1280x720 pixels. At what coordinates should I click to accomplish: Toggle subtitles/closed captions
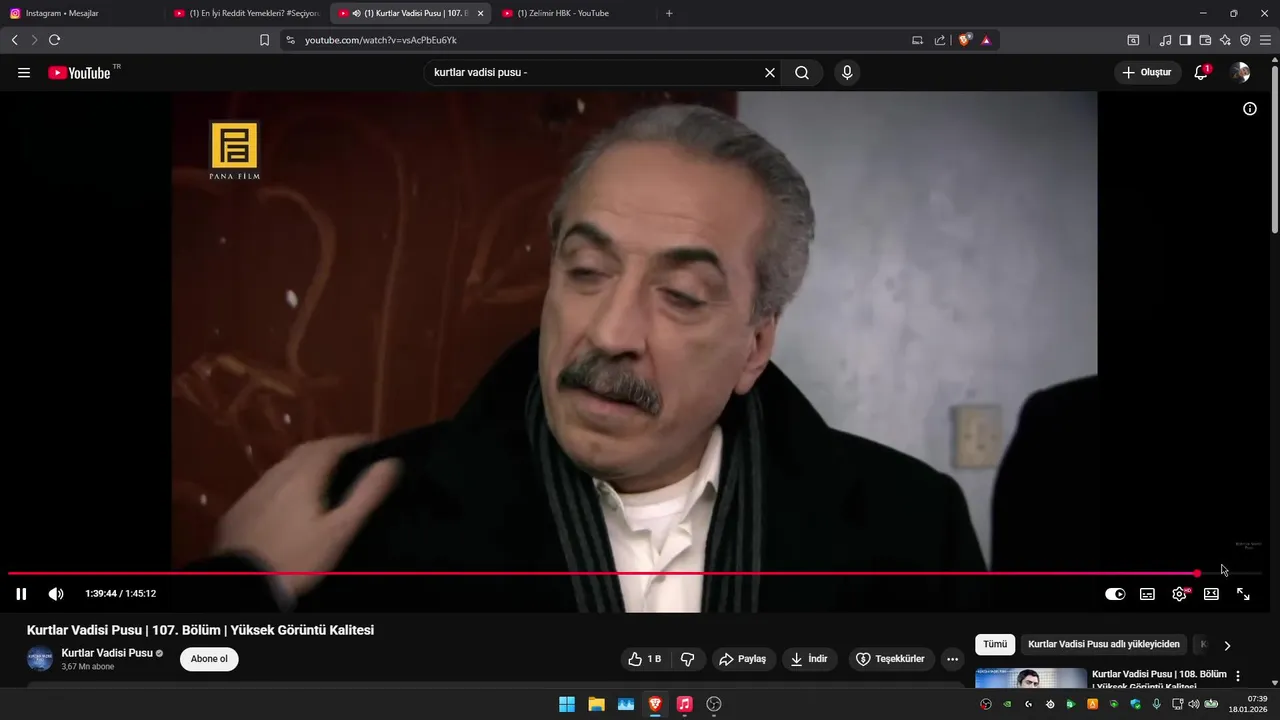pos(1147,594)
